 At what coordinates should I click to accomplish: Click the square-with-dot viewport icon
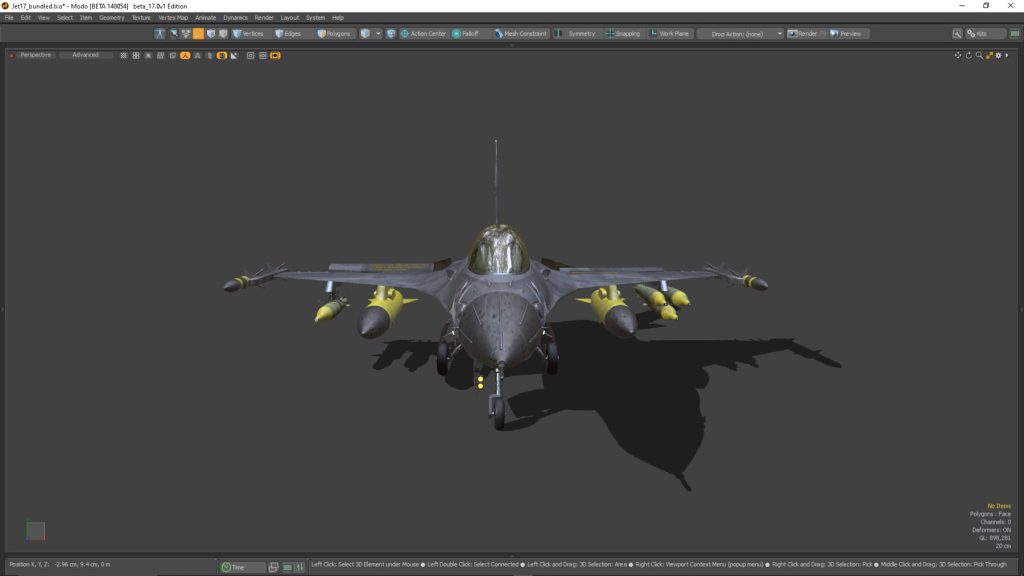pyautogui.click(x=250, y=56)
